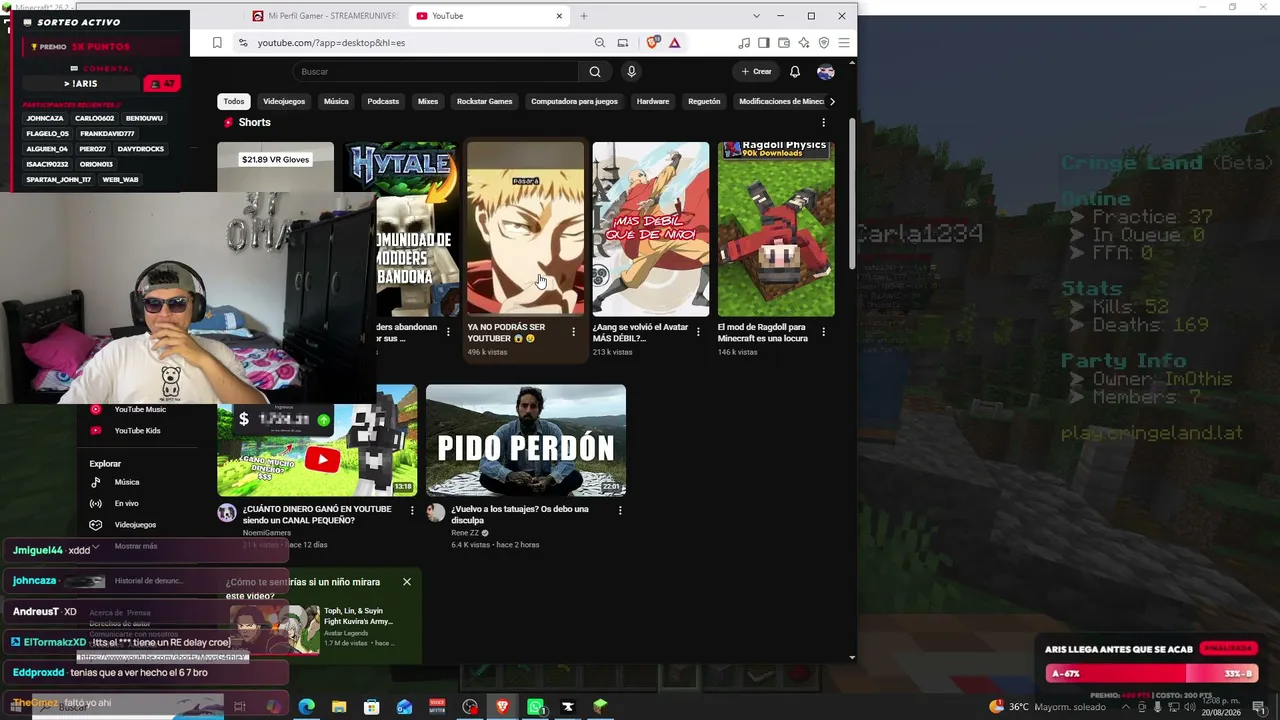Screen dimensions: 1280x720
Task: Bookmark this page with the bookmark icon
Action: point(217,43)
